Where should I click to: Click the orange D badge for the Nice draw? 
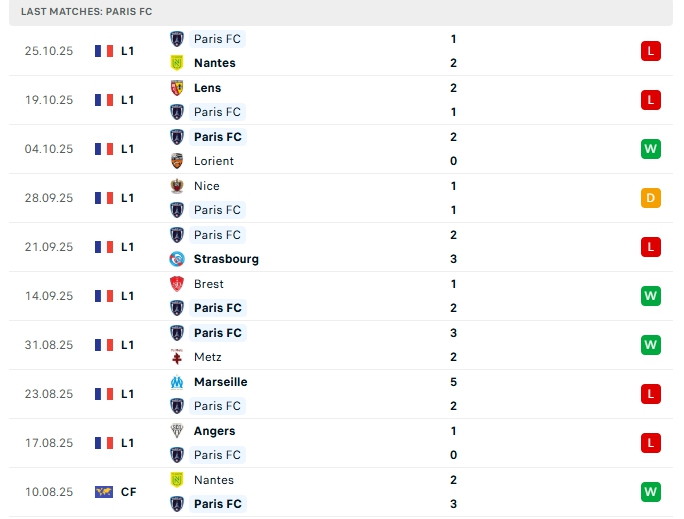[x=651, y=198]
